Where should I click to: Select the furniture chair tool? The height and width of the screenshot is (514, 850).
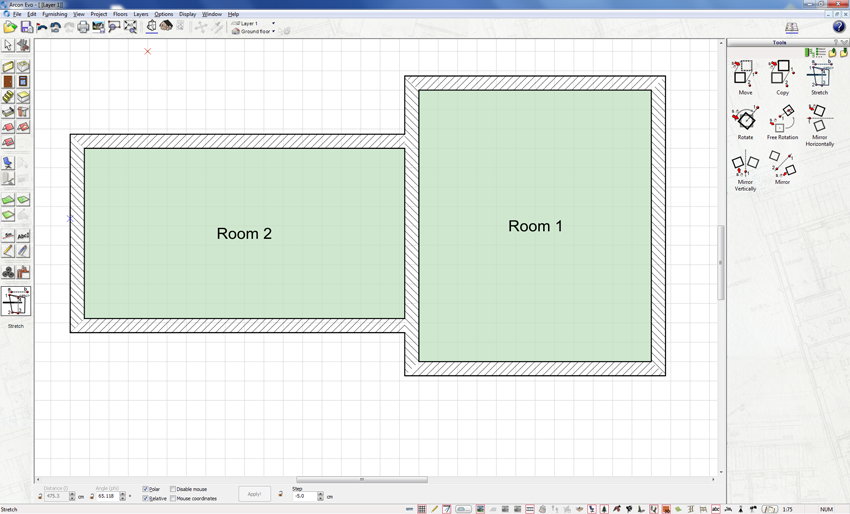pos(8,163)
